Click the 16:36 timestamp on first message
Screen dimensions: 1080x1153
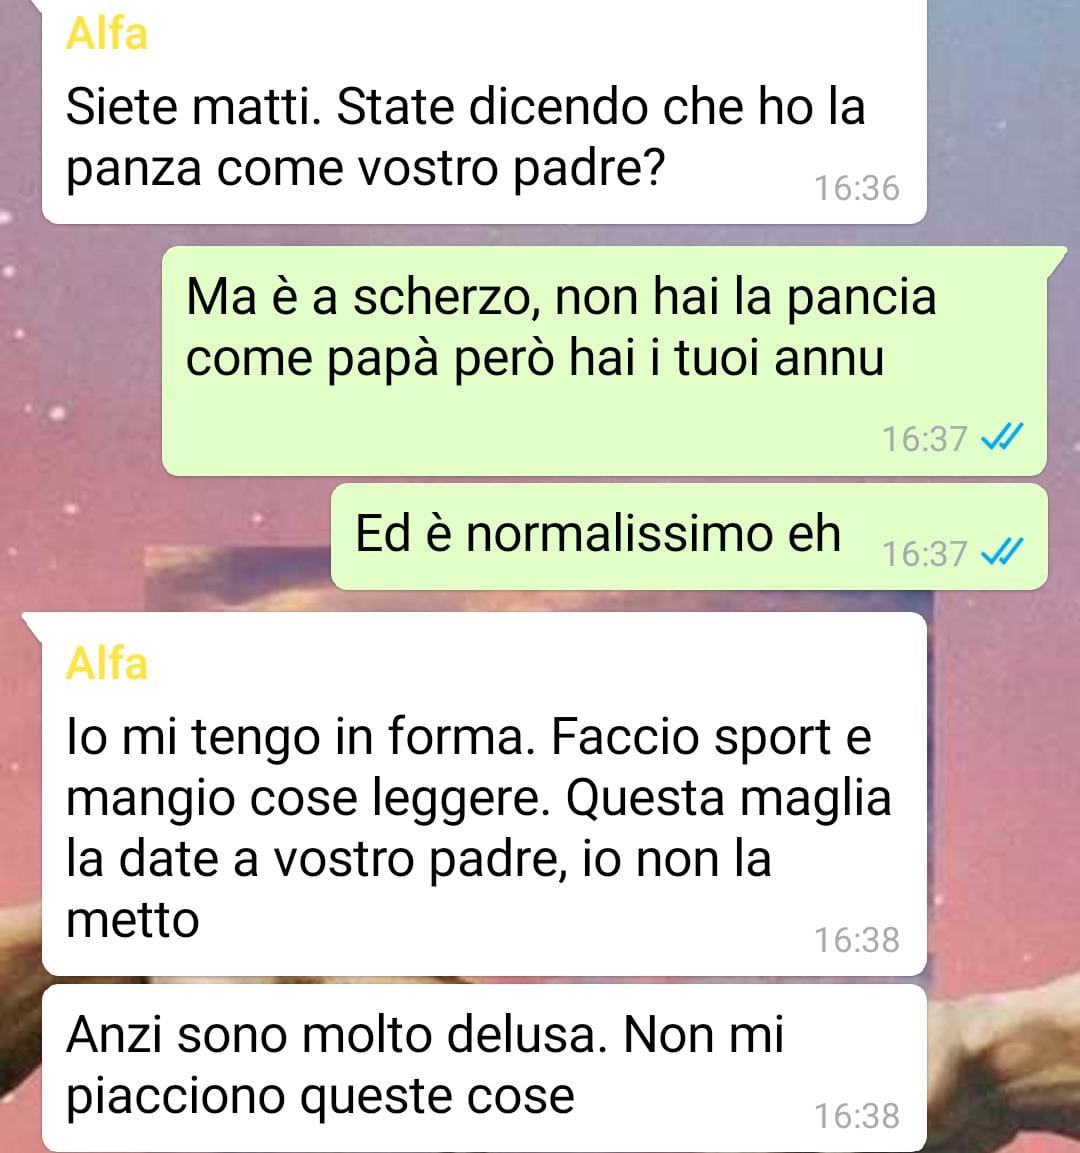point(857,188)
